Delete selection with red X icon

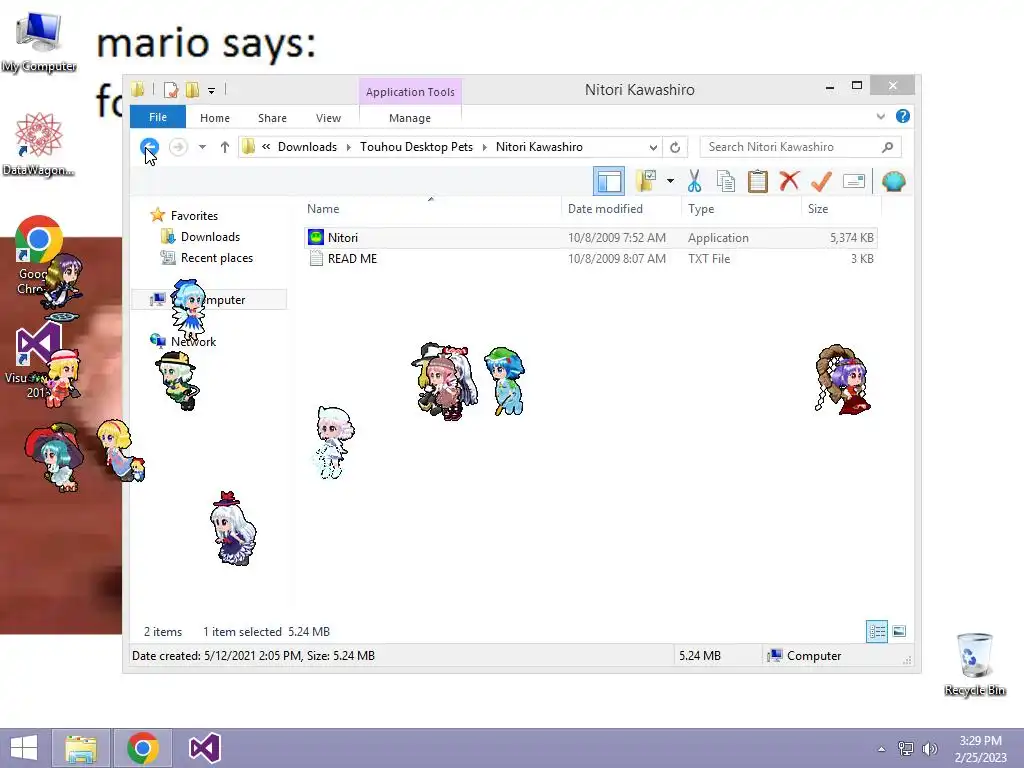point(789,181)
